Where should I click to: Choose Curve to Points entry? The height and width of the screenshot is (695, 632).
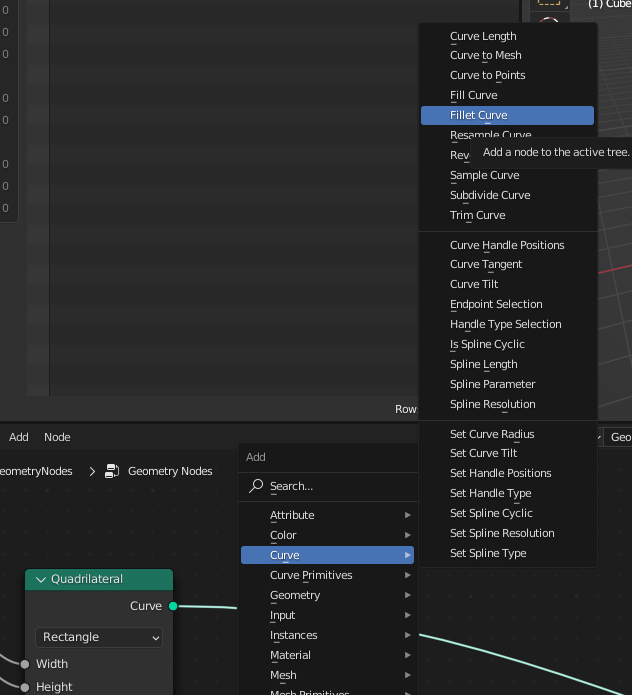(507, 75)
